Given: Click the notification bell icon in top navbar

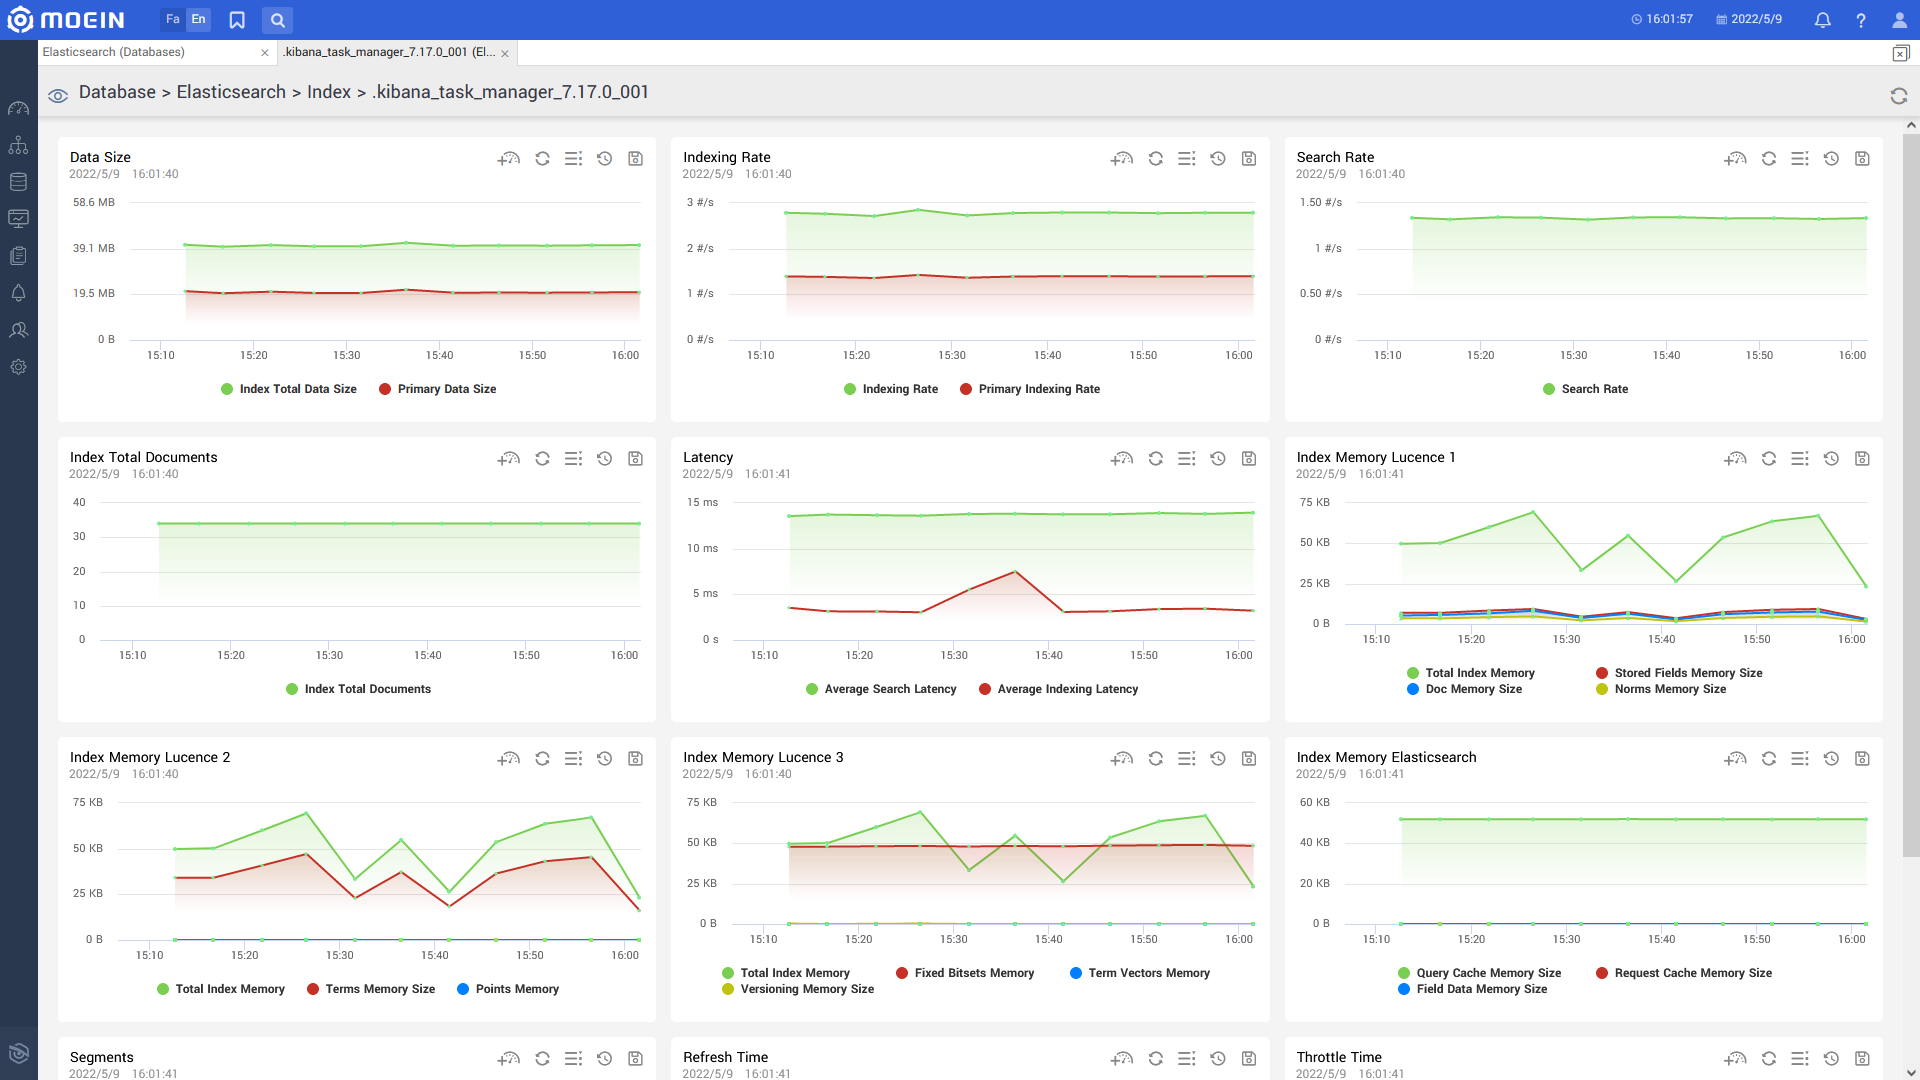Looking at the screenshot, I should pos(1822,18).
